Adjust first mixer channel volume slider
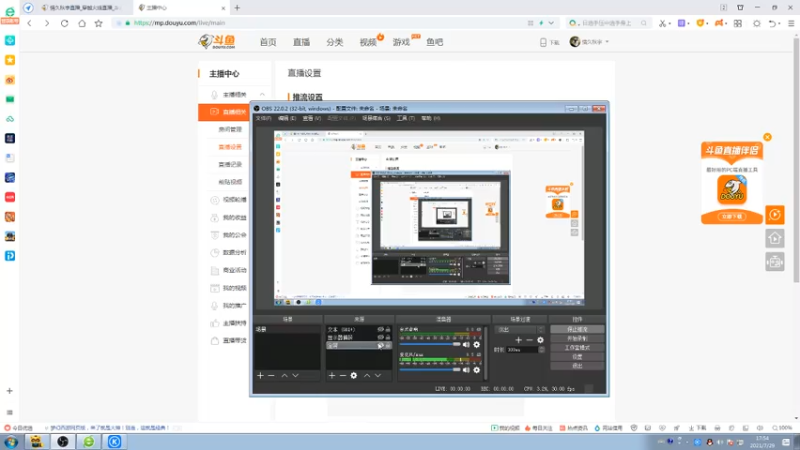The height and width of the screenshot is (450, 800). click(x=430, y=344)
